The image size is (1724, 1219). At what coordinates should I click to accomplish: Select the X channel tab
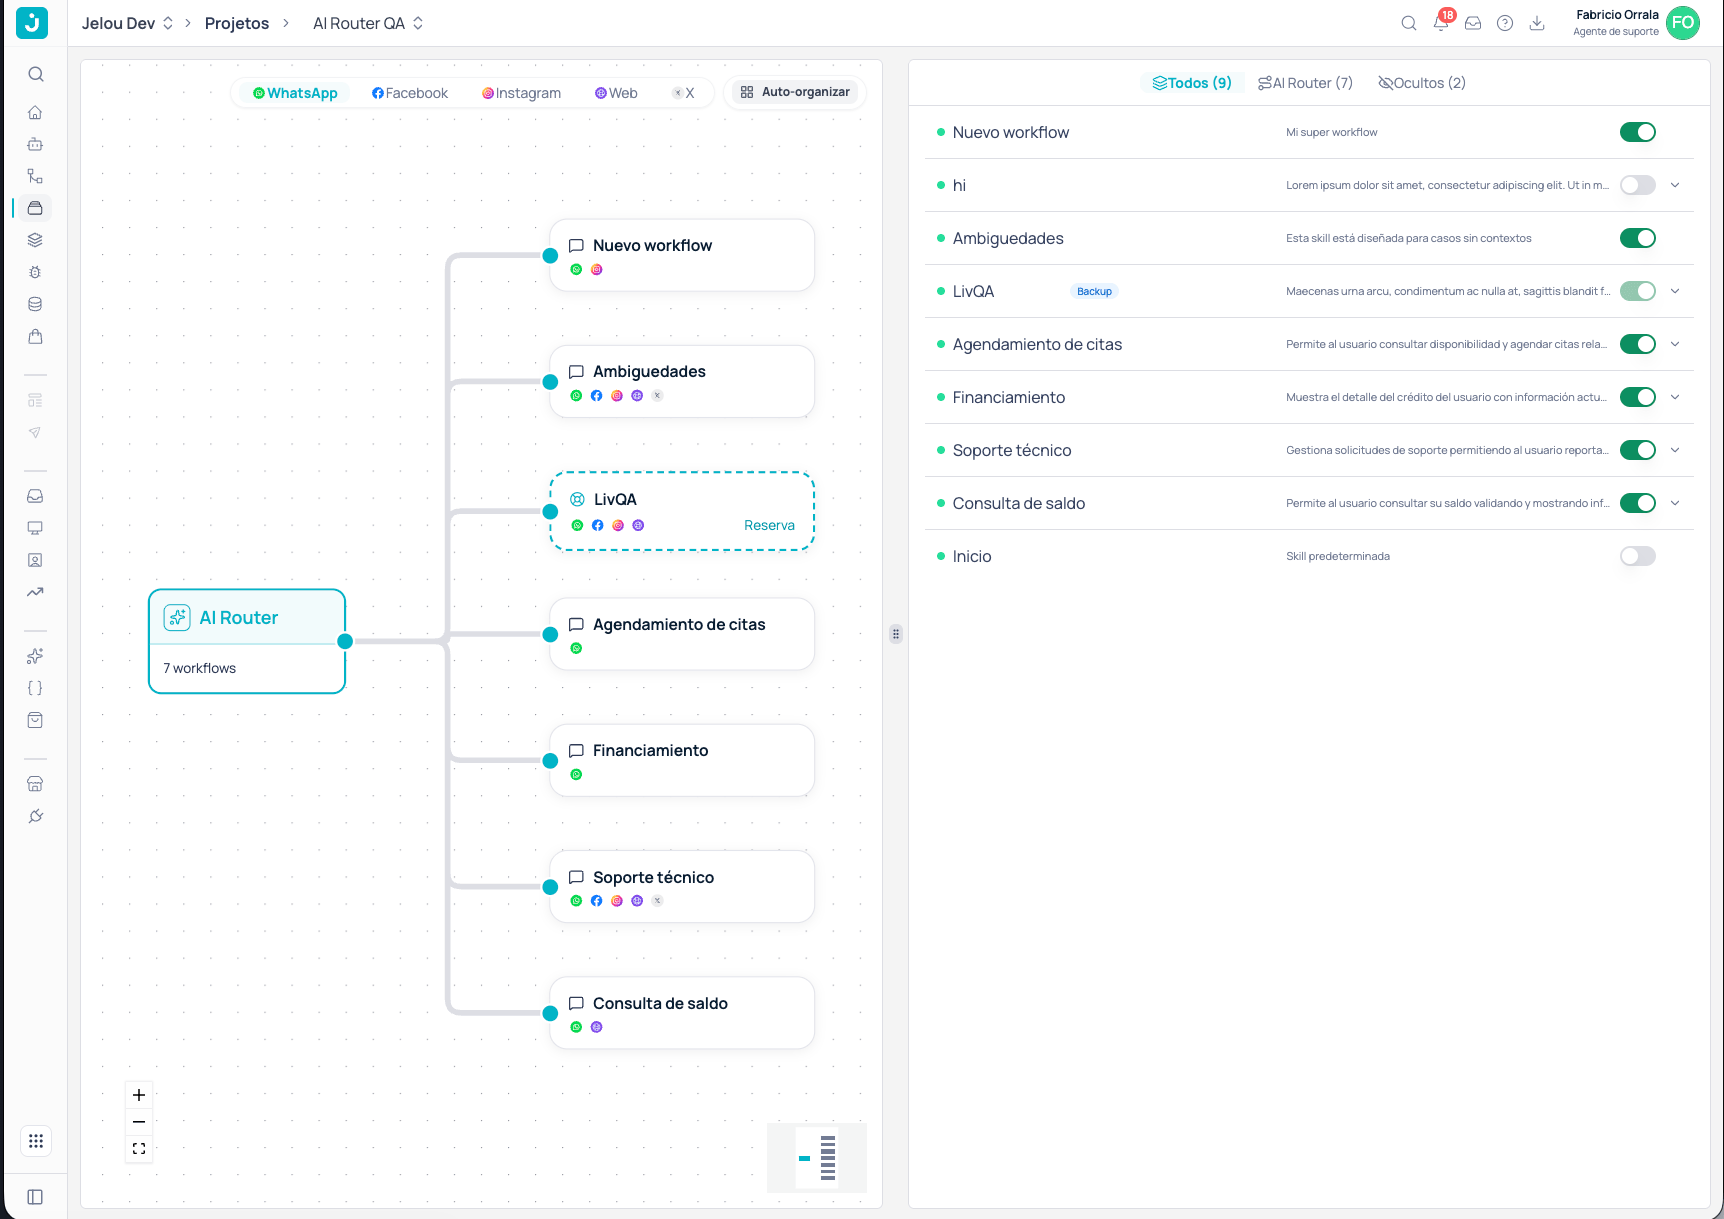683,93
